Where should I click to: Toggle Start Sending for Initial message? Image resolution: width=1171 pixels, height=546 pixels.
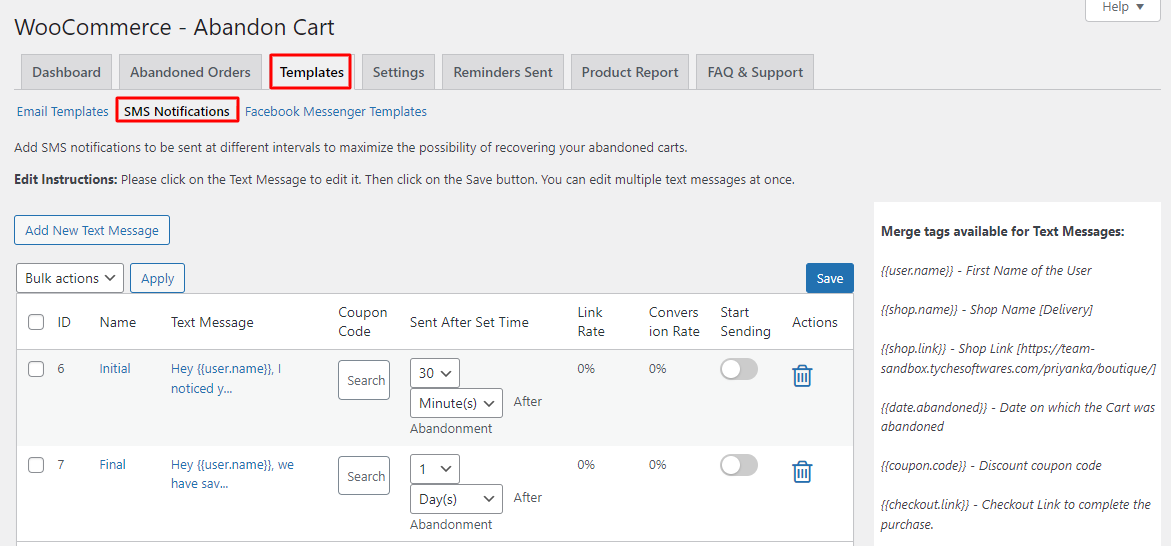739,370
